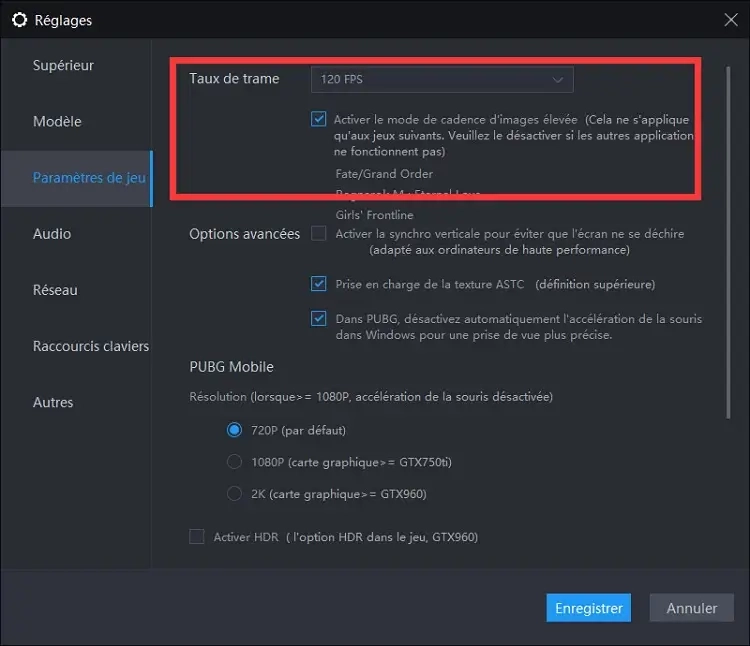Switch to the Autres tab
This screenshot has width=750, height=646.
tap(53, 402)
